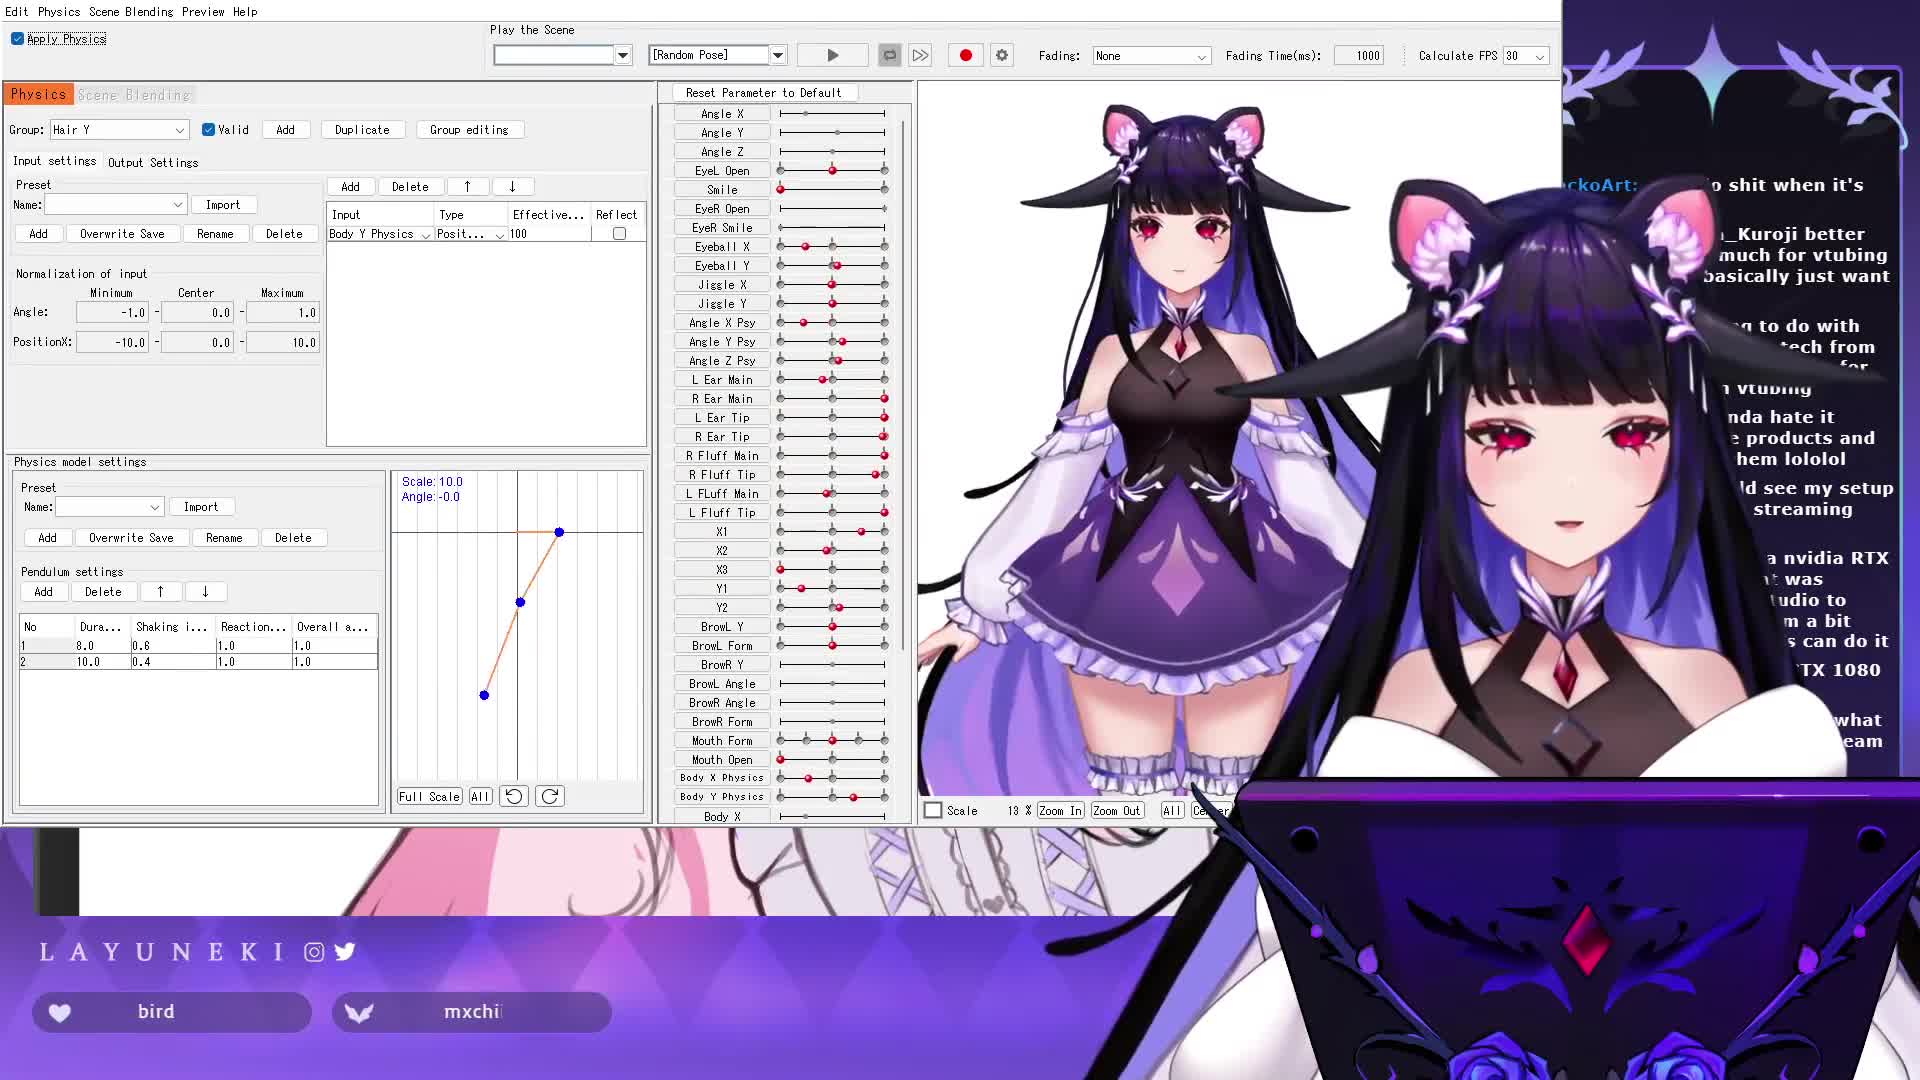Select the top blue pendulum point

[559, 532]
